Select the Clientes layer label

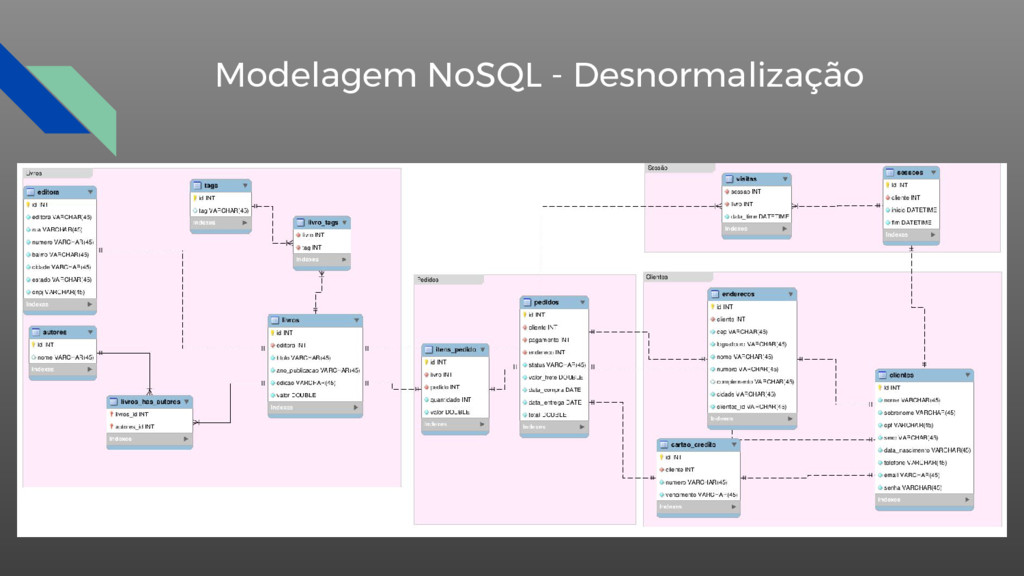657,278
